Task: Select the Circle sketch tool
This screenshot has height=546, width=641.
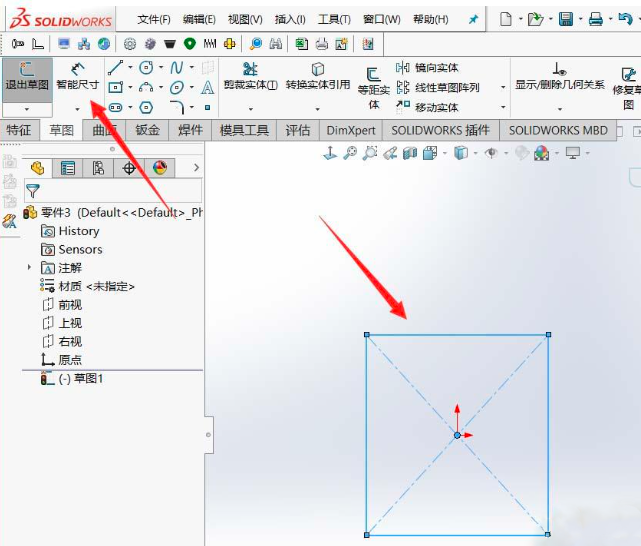Action: 146,67
